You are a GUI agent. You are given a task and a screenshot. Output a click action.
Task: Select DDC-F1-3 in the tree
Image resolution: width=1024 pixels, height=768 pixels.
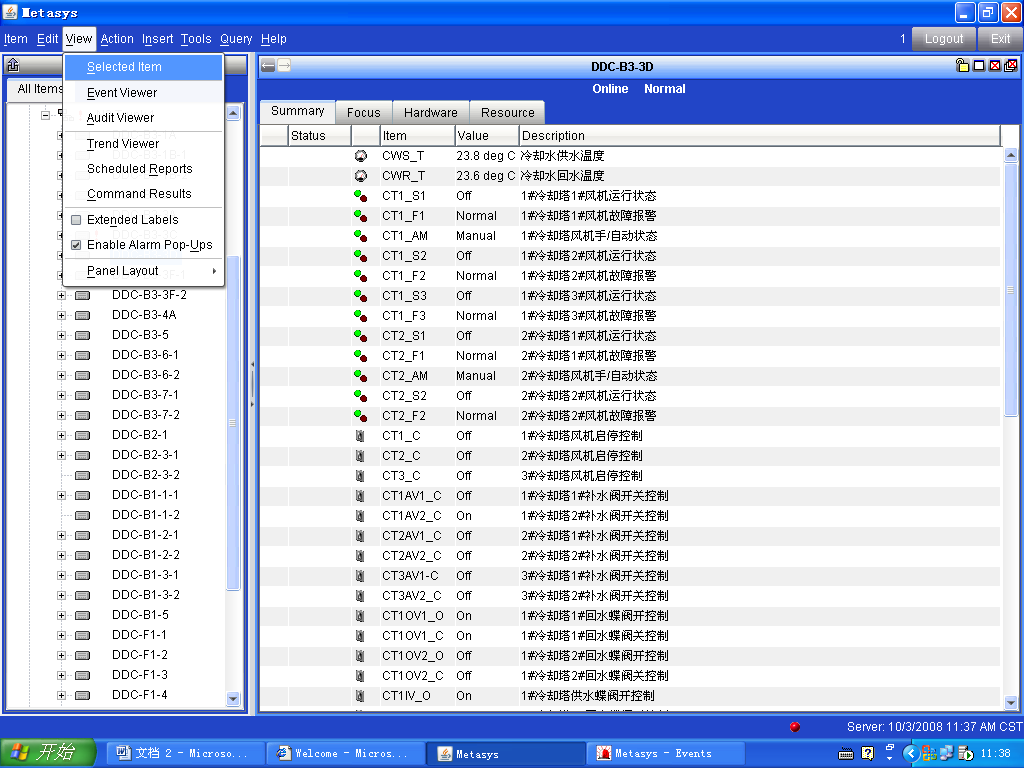pyautogui.click(x=139, y=675)
